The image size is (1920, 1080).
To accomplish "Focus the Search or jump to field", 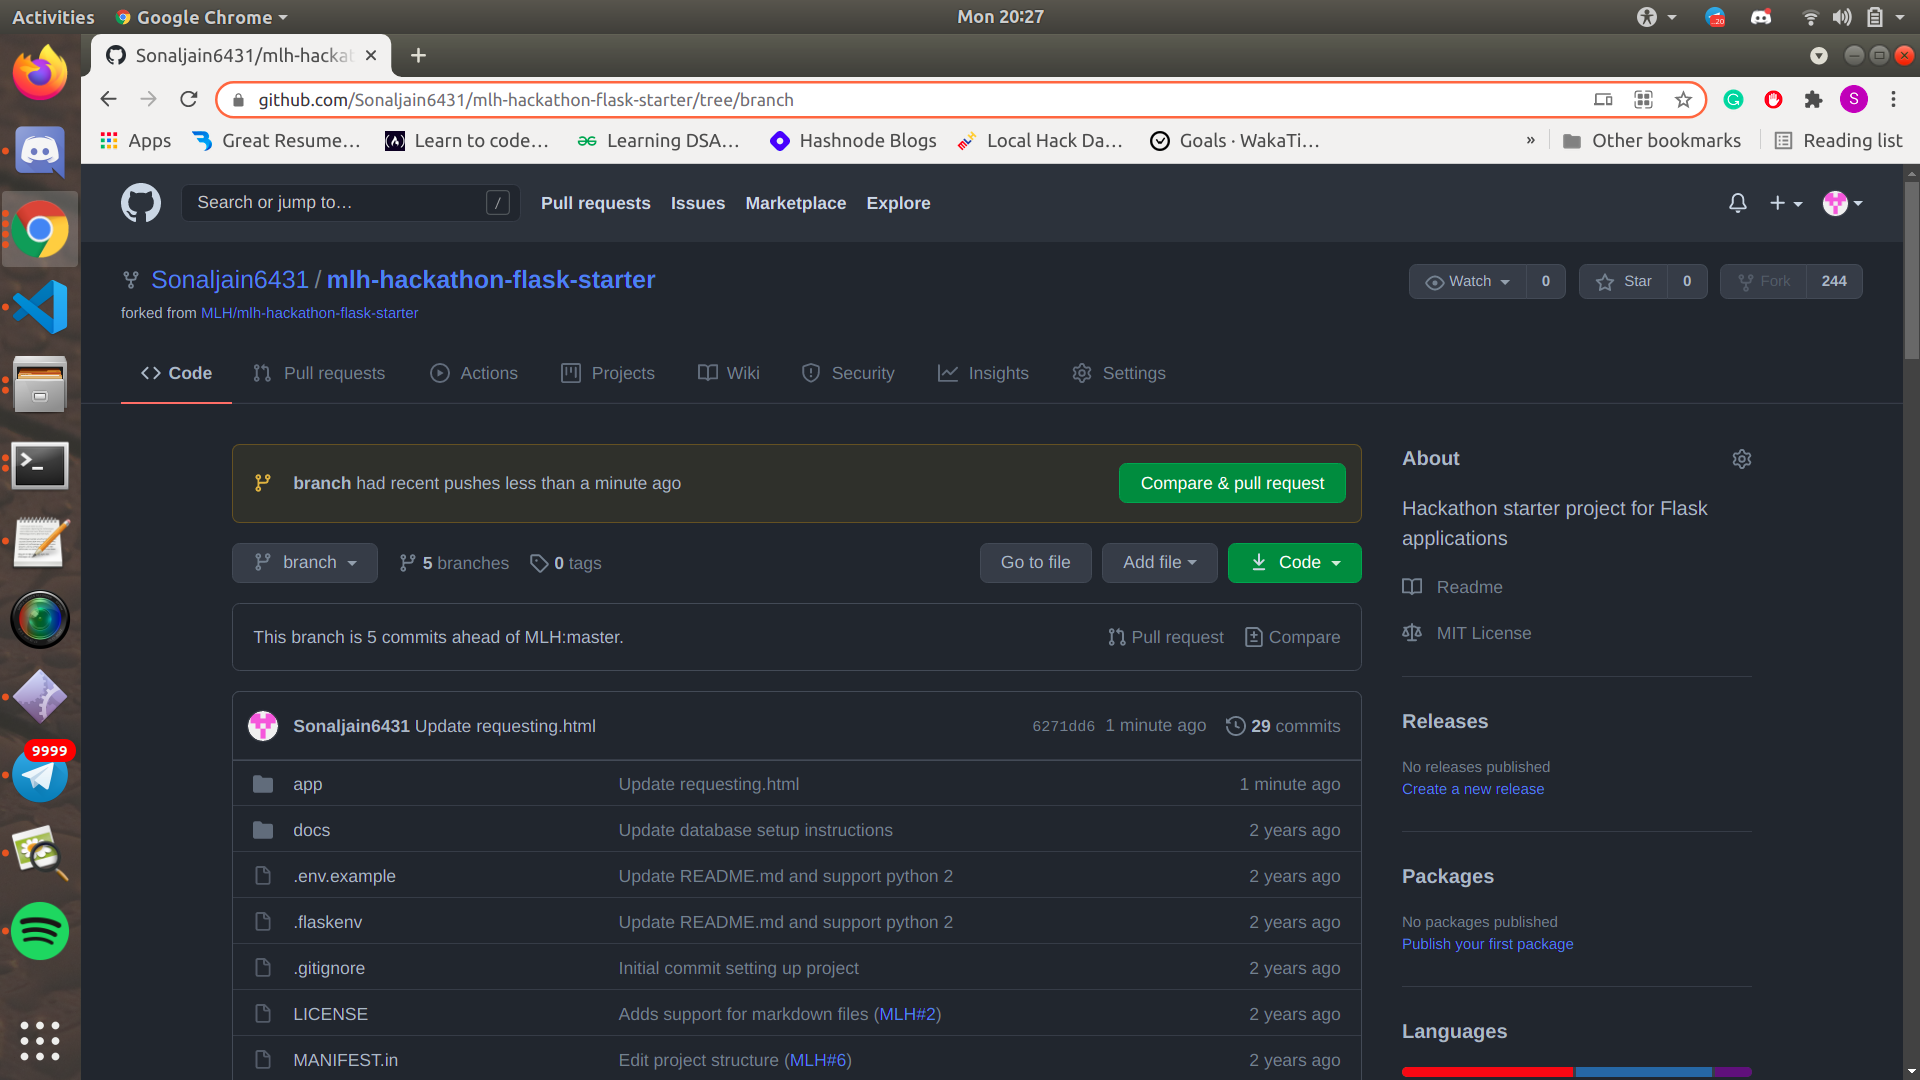I will 340,203.
